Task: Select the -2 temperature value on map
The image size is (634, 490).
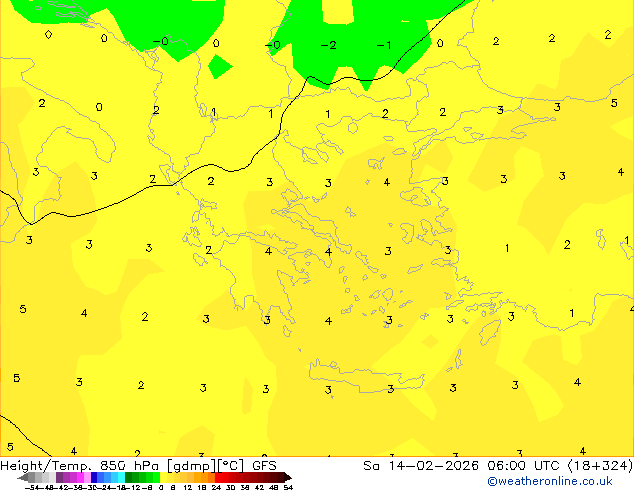Action: click(328, 45)
